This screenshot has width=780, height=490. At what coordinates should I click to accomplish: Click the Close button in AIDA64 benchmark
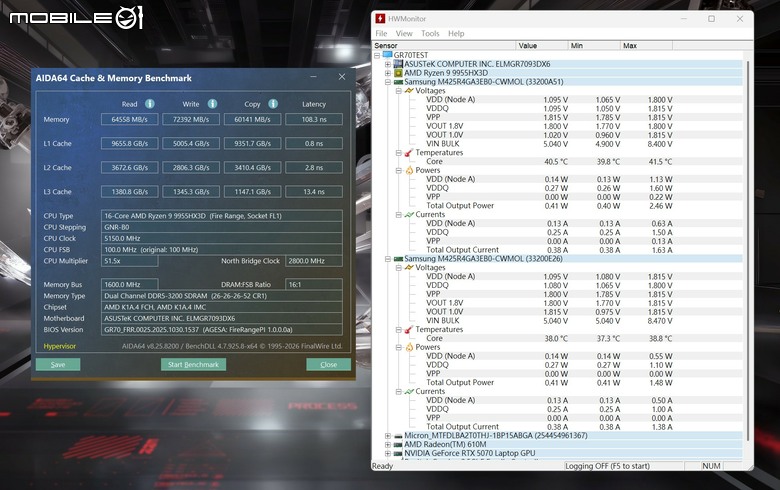click(x=328, y=365)
